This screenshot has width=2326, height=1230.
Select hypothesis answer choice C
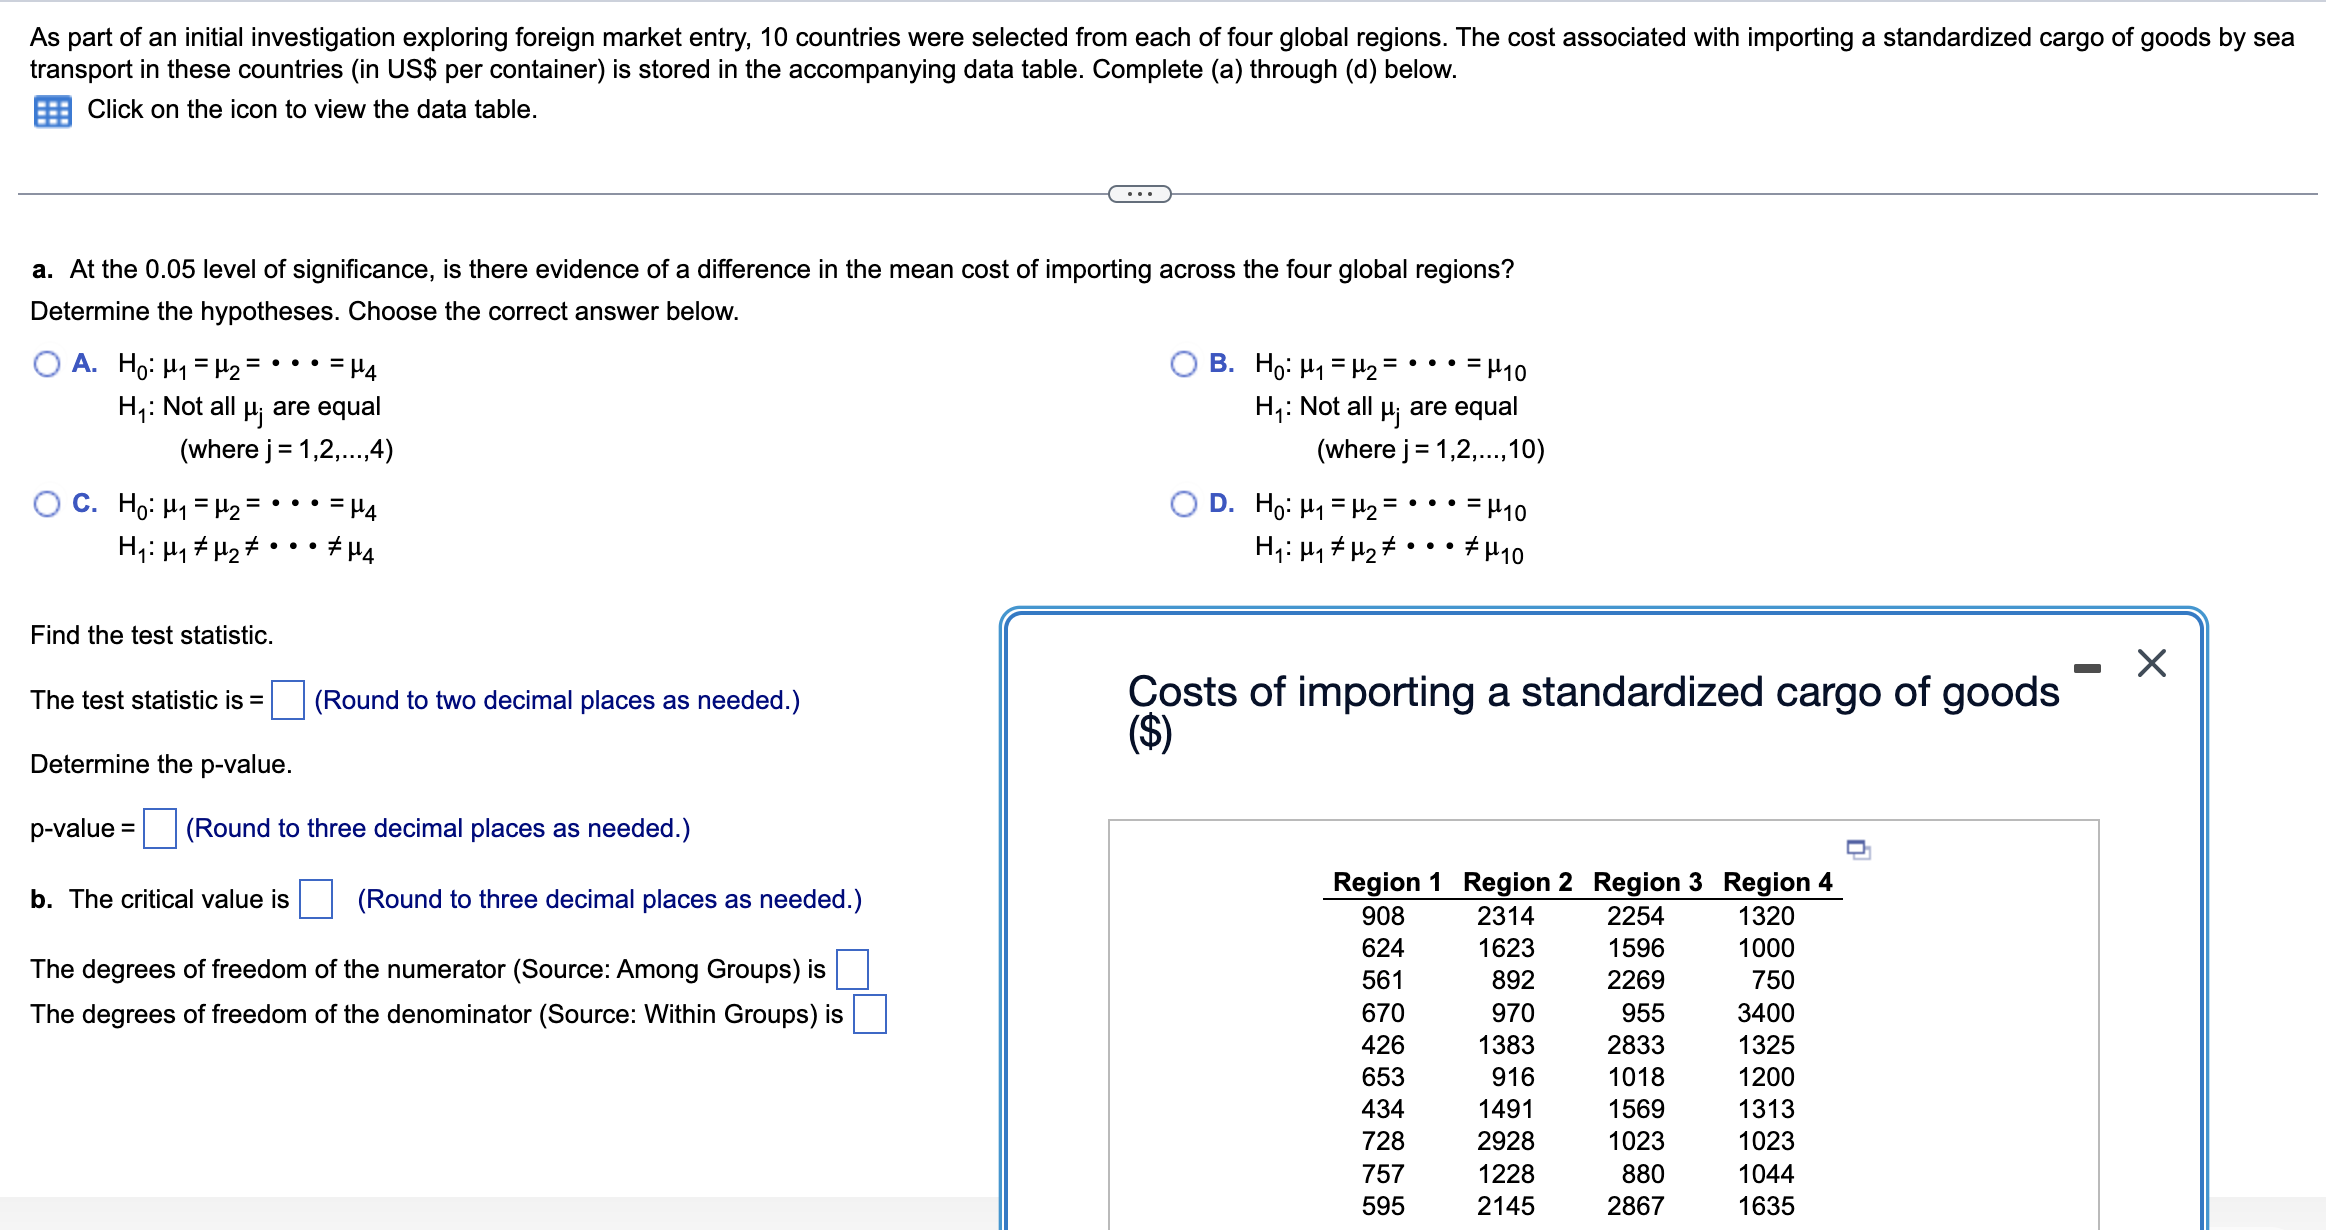point(45,504)
